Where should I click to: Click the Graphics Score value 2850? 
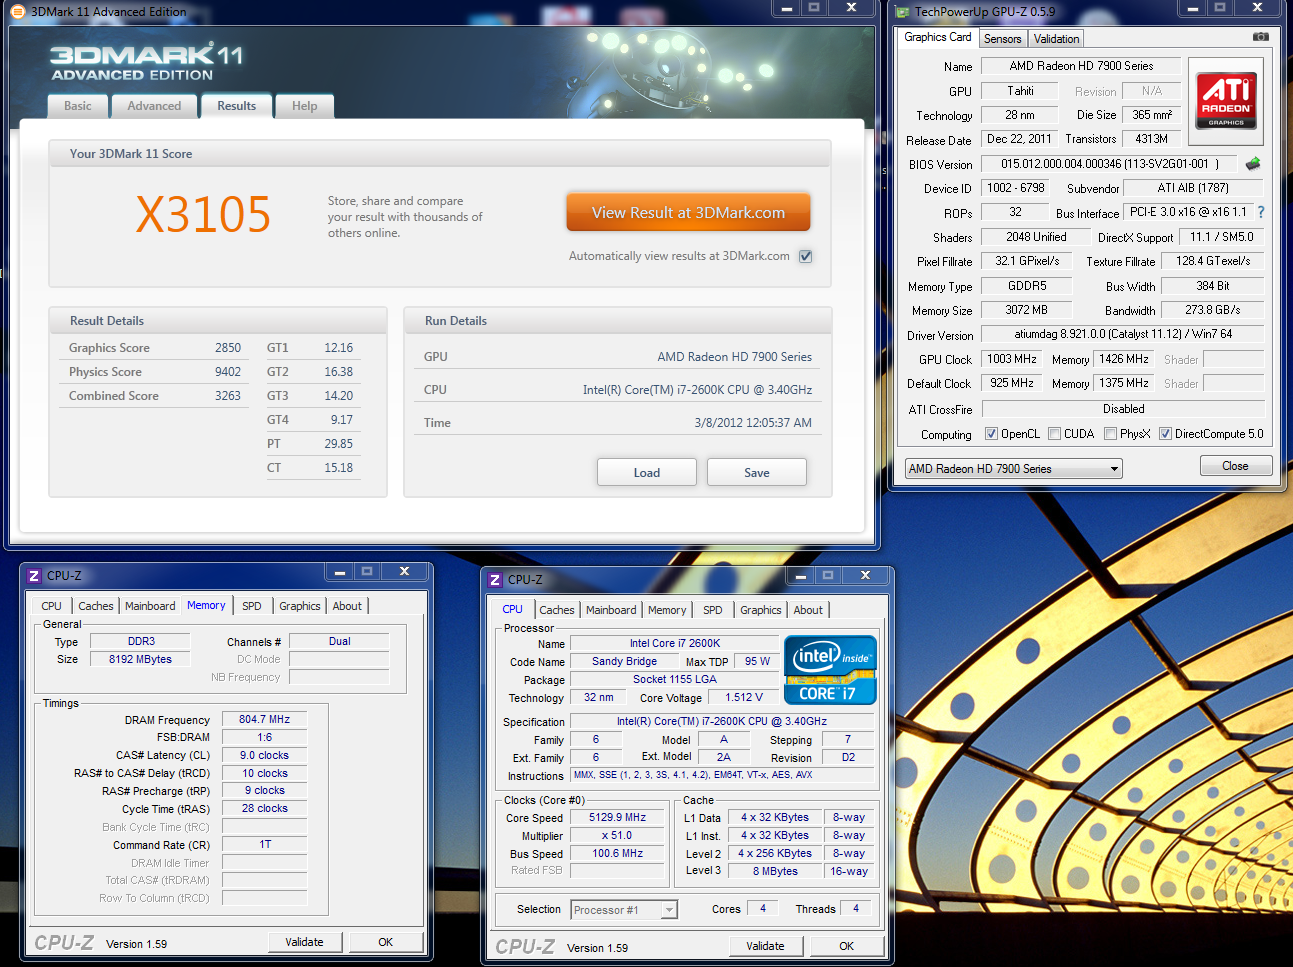(x=228, y=348)
